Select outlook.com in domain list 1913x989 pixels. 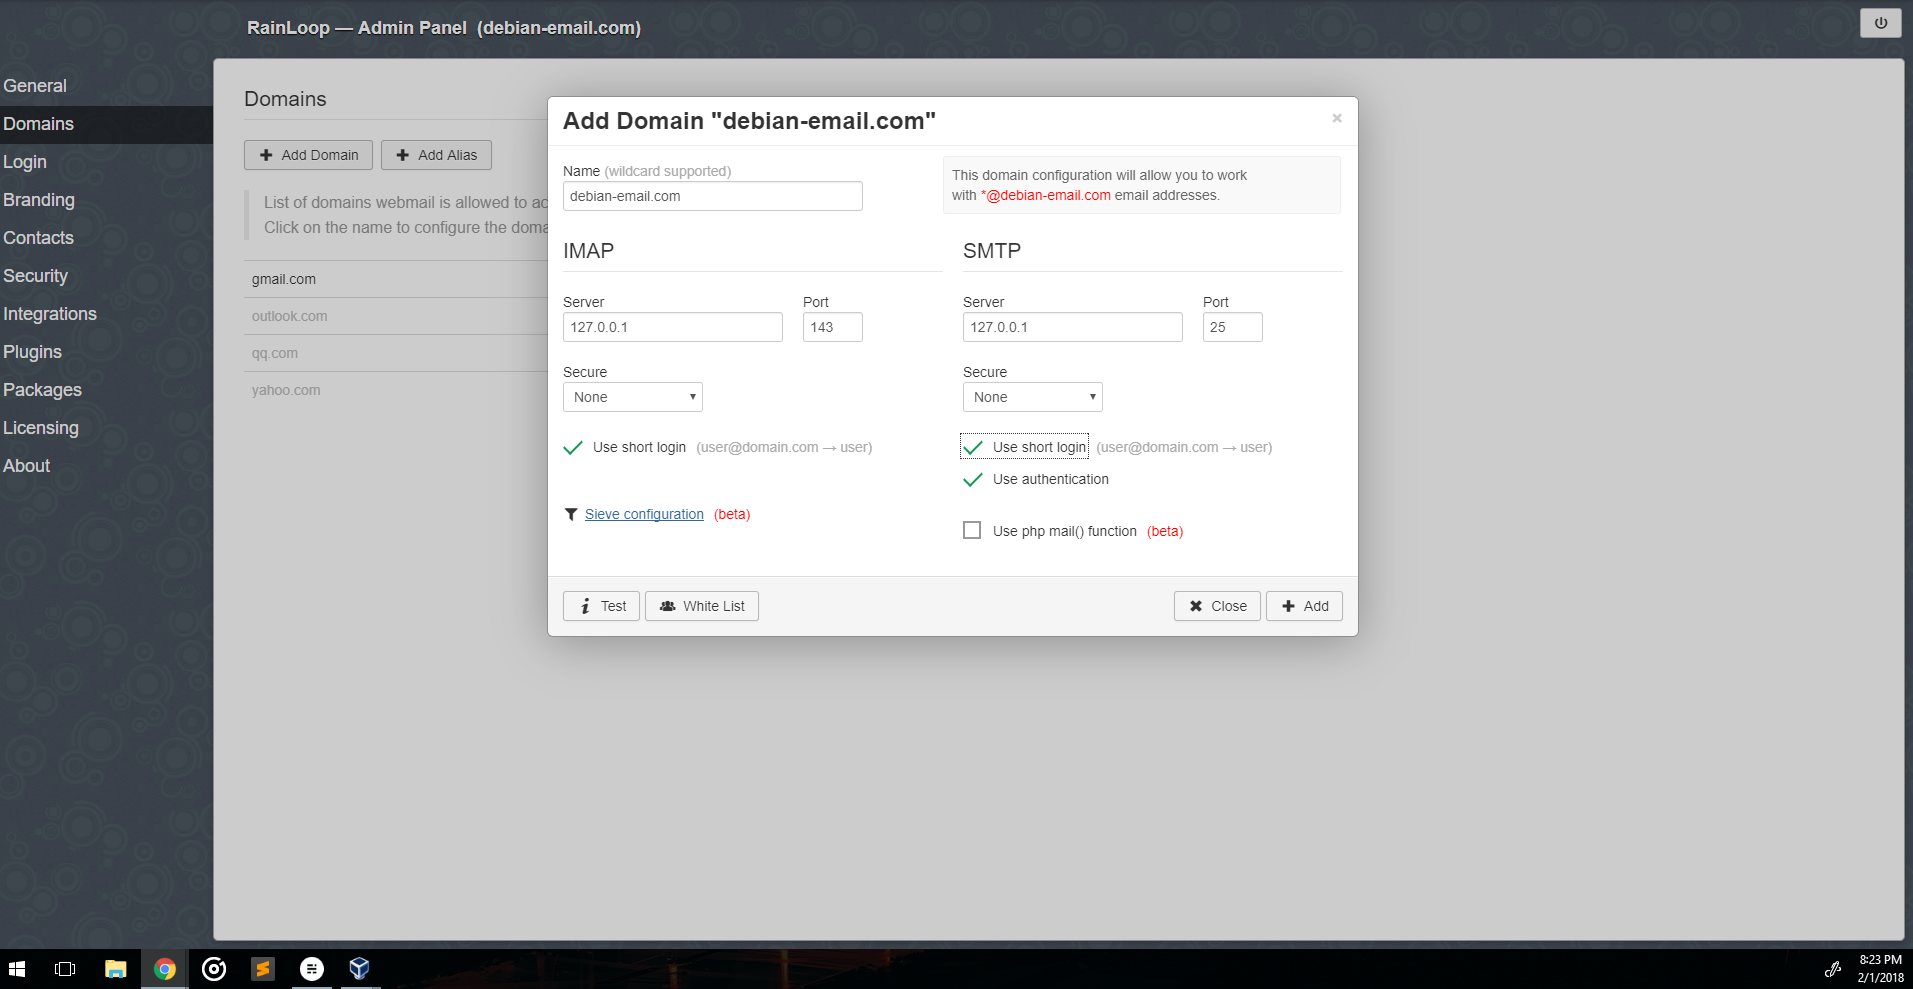(289, 316)
